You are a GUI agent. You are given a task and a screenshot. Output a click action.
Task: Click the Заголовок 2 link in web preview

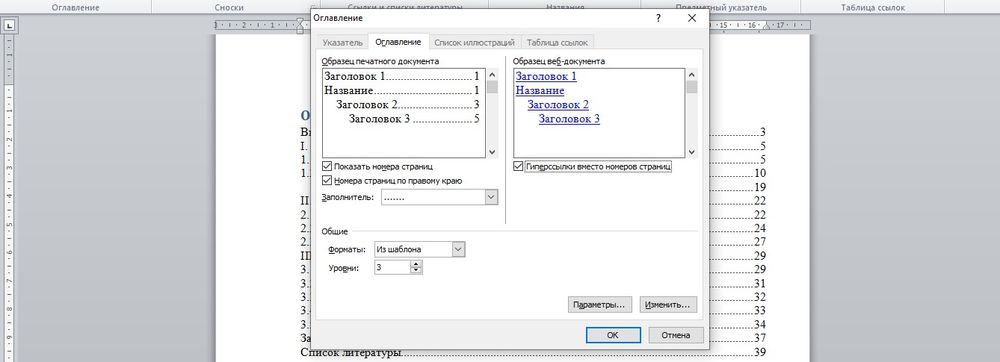558,105
